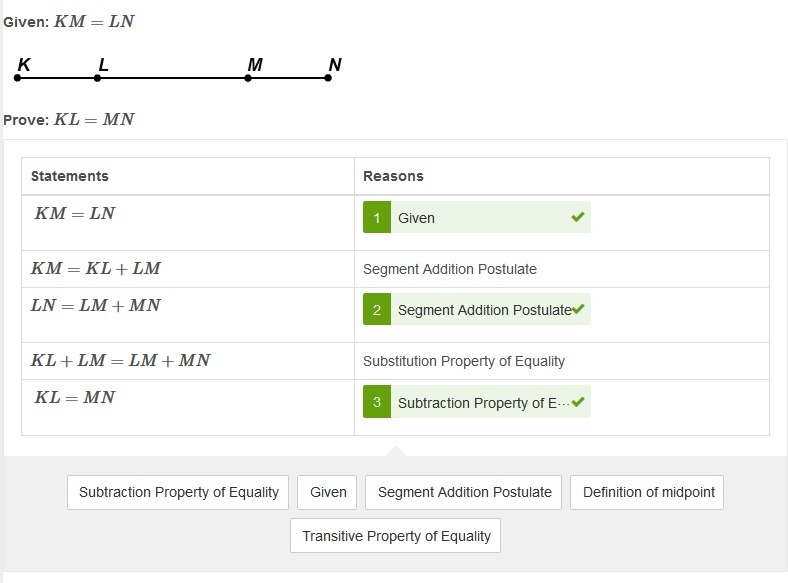
Task: Choose the Given tile from the answer bank
Action: (327, 492)
